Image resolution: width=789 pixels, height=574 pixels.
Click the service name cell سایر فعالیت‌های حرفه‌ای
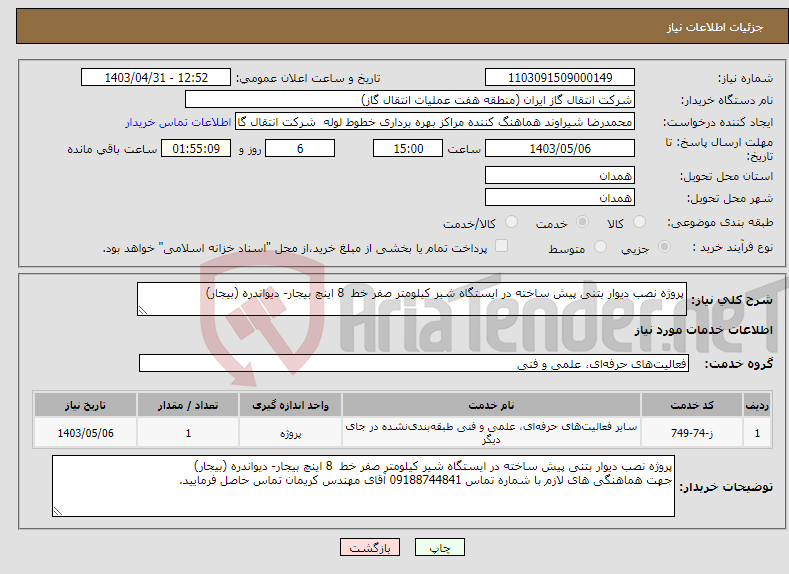[491, 433]
